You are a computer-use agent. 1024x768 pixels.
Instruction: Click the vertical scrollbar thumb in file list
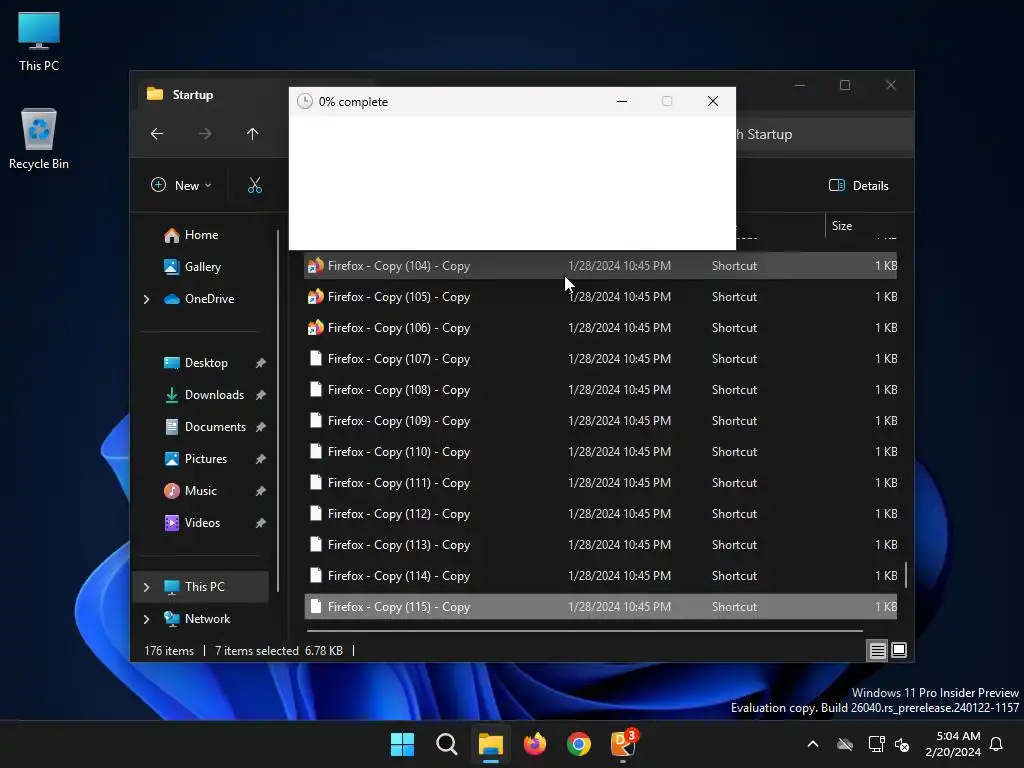tap(906, 574)
